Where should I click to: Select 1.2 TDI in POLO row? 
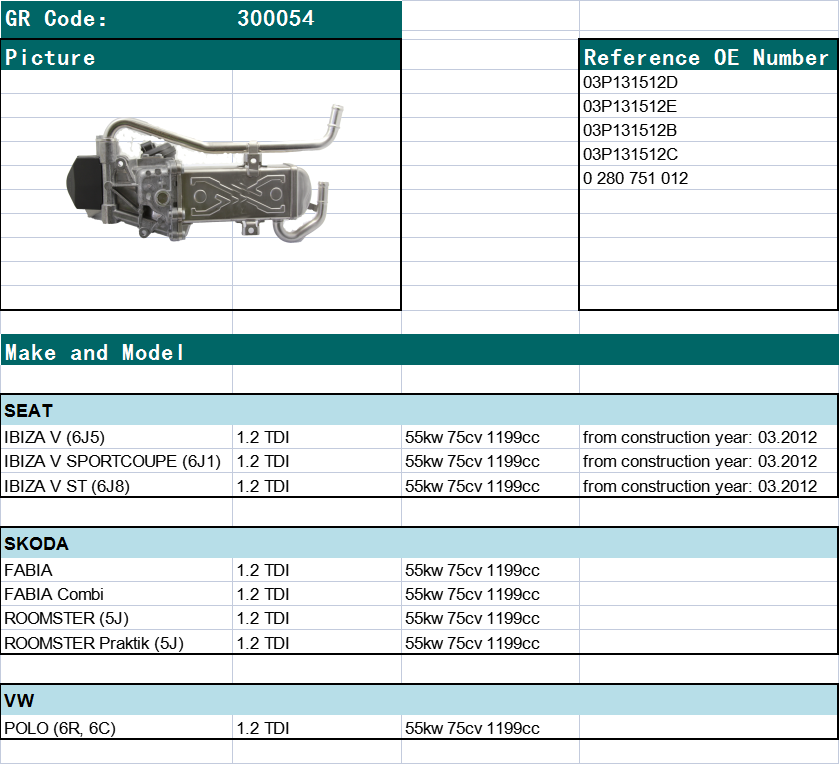click(317, 728)
